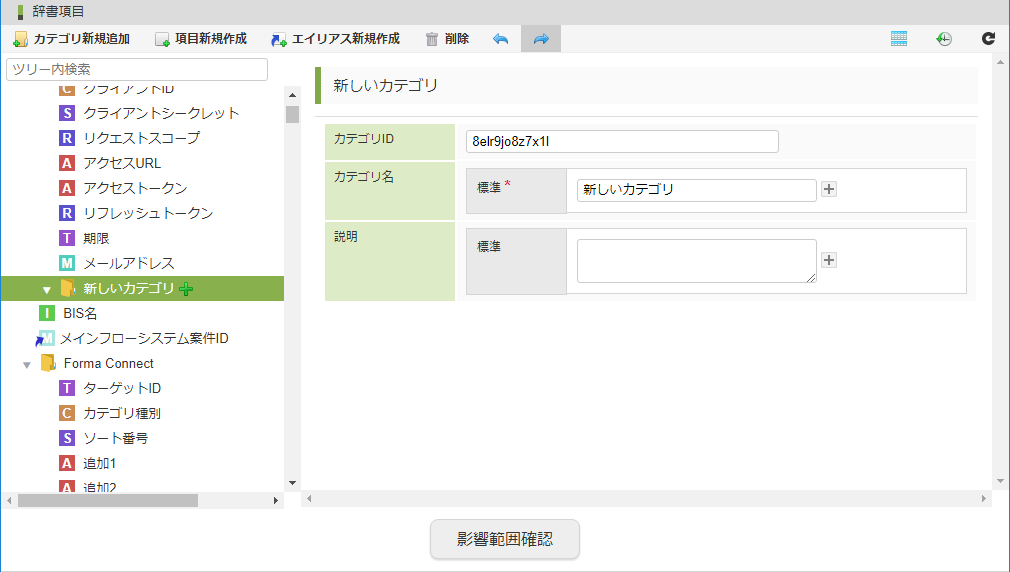This screenshot has width=1010, height=572.
Task: Click the カテゴリID text field
Action: coord(622,141)
